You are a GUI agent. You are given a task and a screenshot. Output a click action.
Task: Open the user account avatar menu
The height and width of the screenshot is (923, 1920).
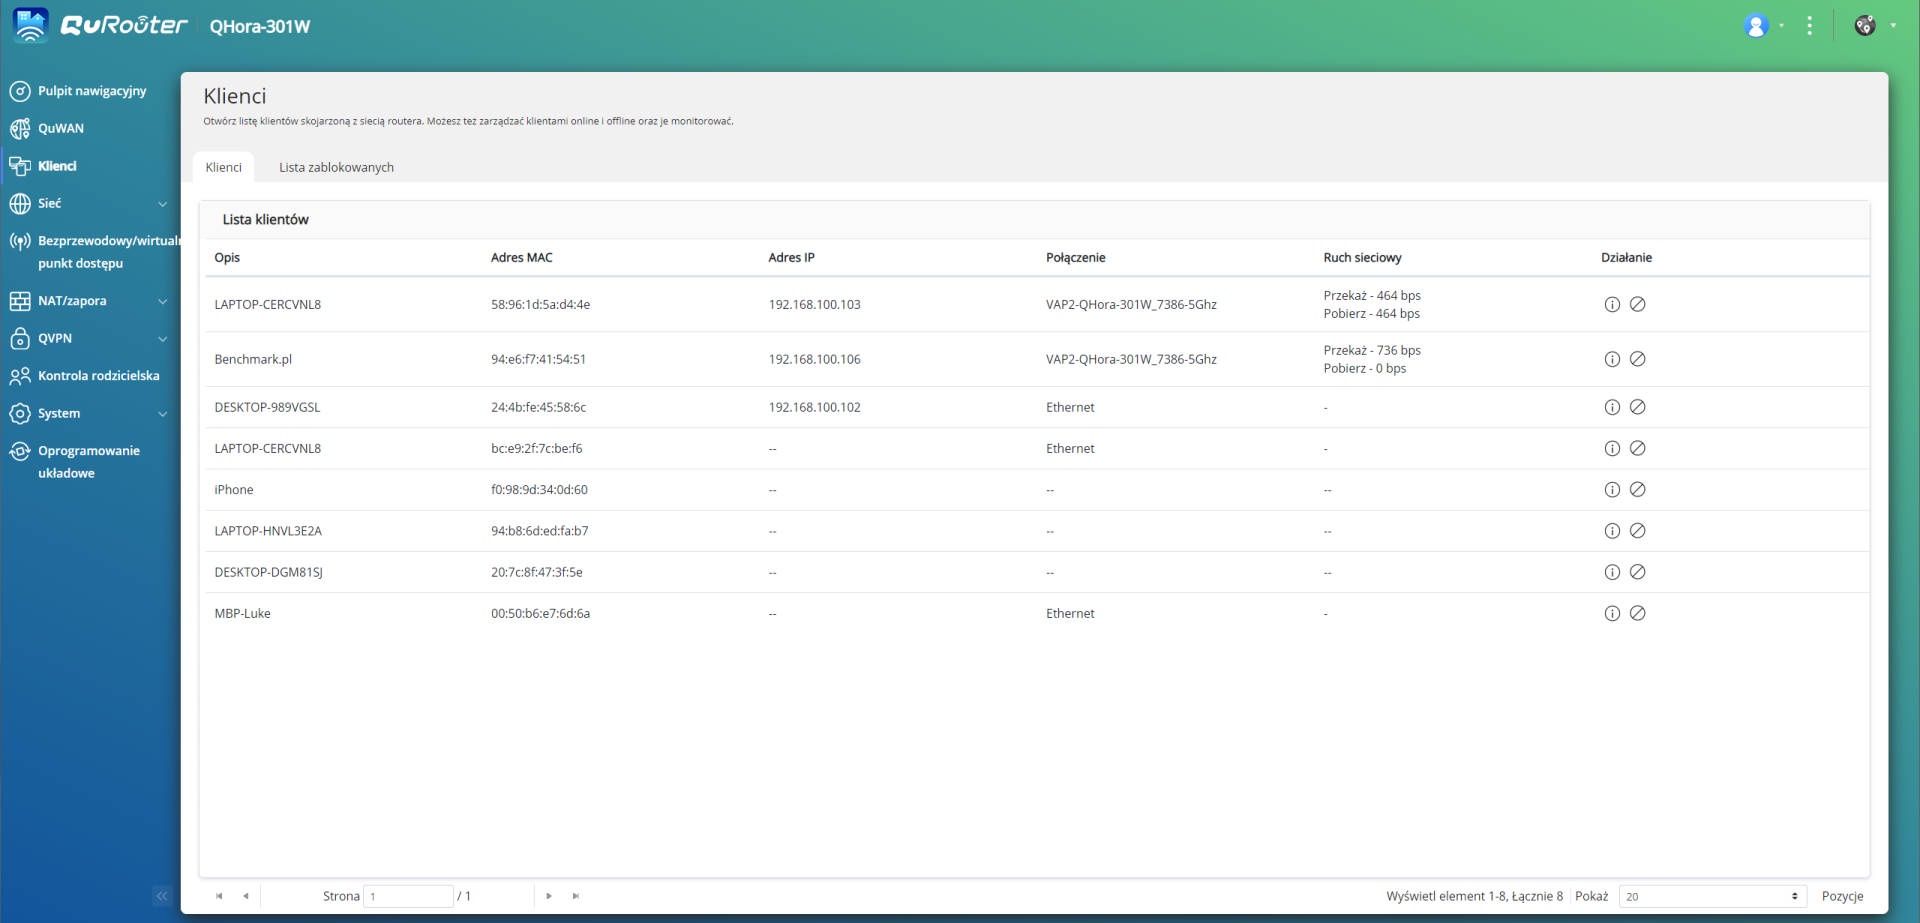click(x=1756, y=26)
